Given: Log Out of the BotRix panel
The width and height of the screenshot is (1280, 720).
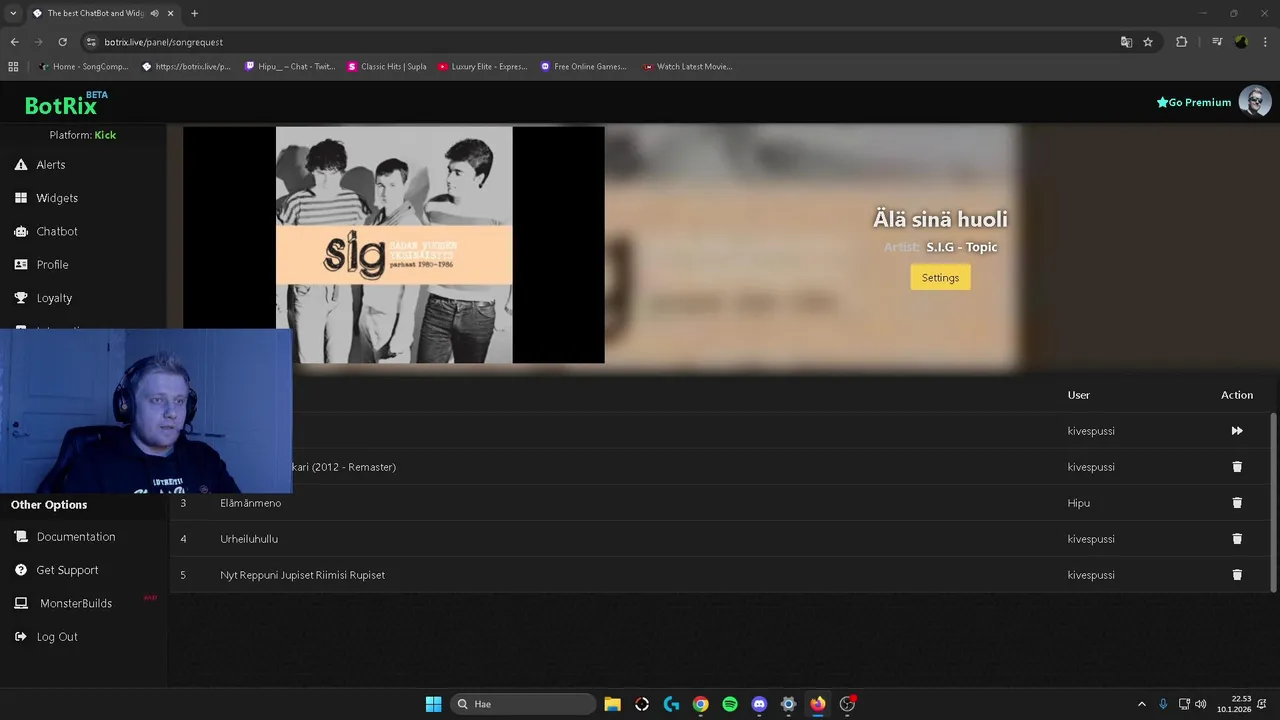Looking at the screenshot, I should point(57,637).
